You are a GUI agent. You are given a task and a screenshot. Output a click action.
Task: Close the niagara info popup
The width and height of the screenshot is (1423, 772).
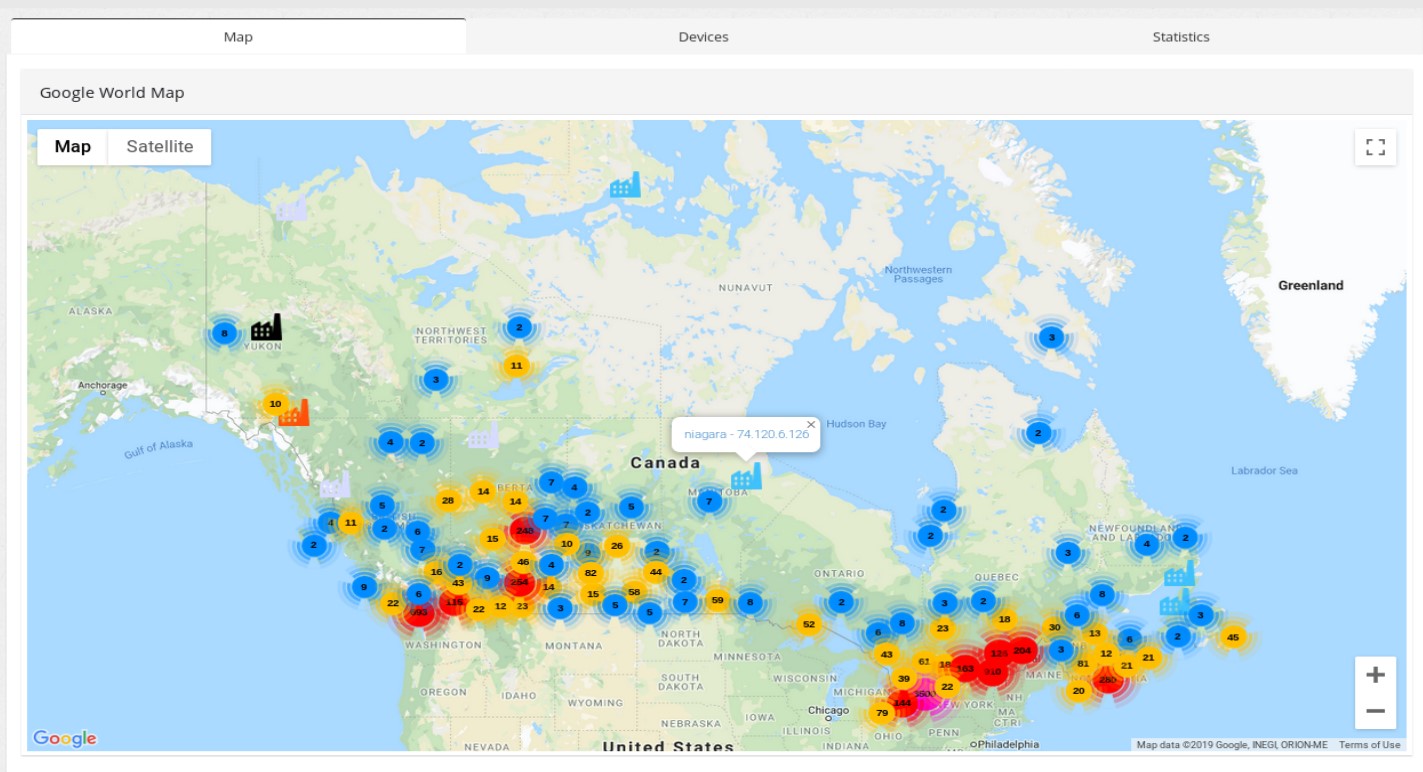click(x=811, y=424)
